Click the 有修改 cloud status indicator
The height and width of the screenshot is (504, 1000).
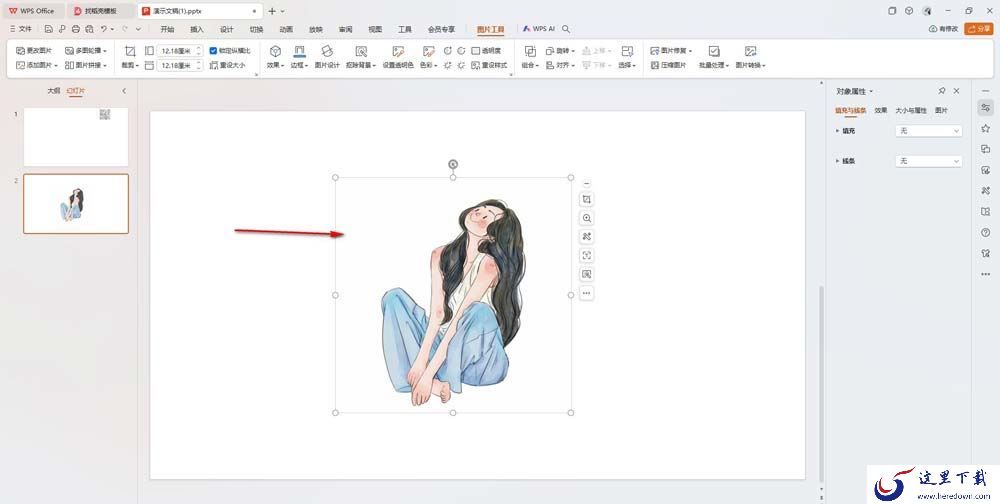tap(943, 29)
